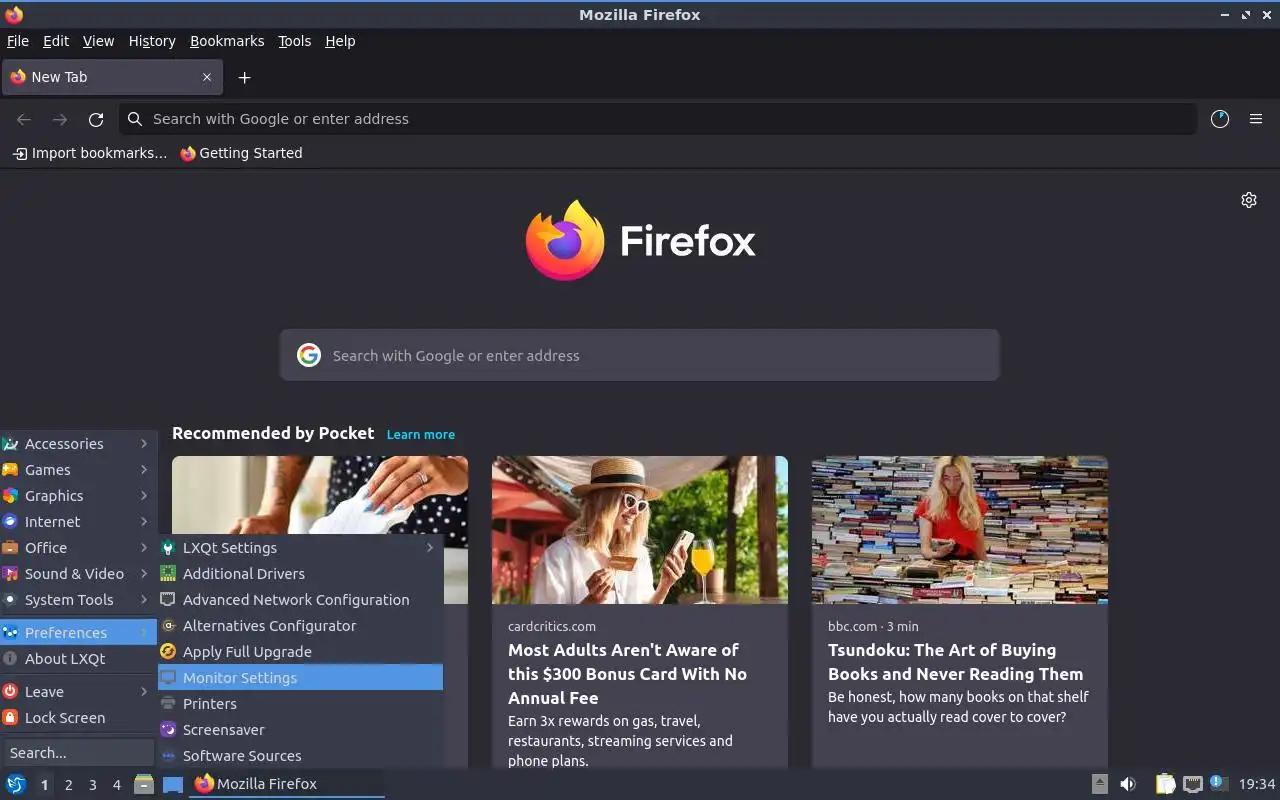
Task: Switch to workspace 2
Action: point(69,785)
